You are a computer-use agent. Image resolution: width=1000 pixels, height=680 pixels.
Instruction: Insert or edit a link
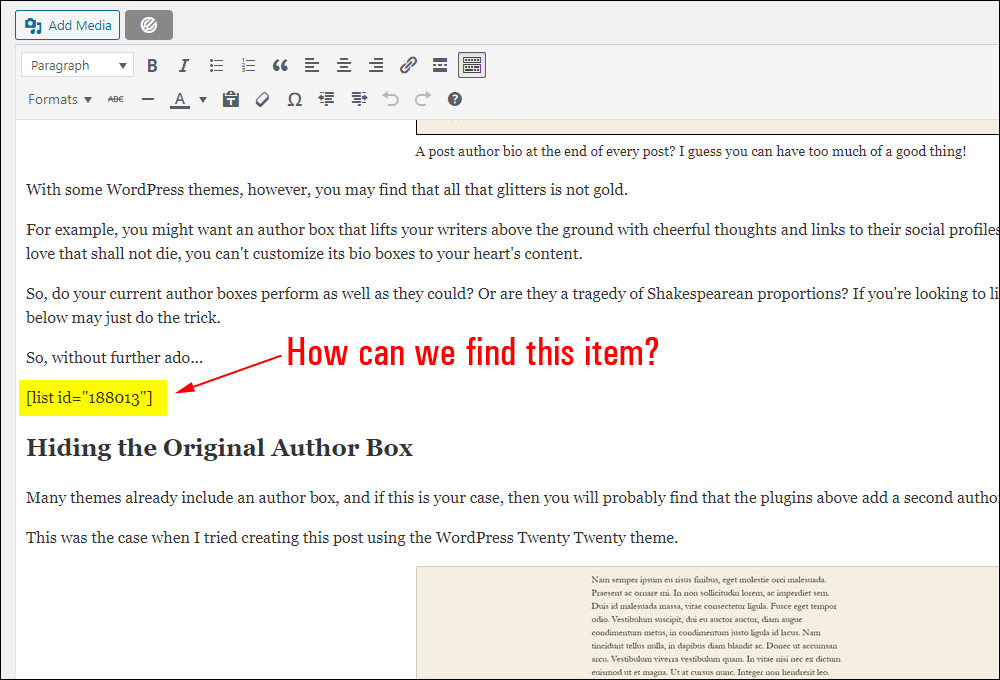pyautogui.click(x=408, y=65)
